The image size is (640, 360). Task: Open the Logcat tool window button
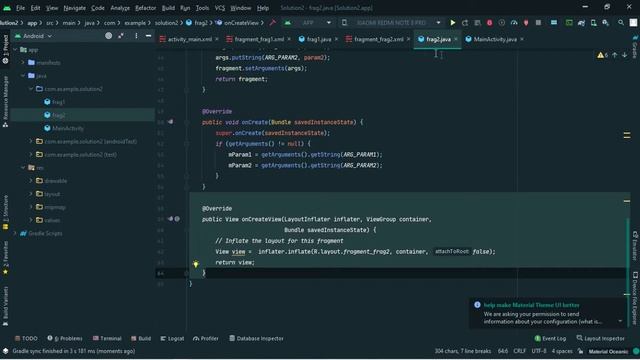tap(172, 338)
